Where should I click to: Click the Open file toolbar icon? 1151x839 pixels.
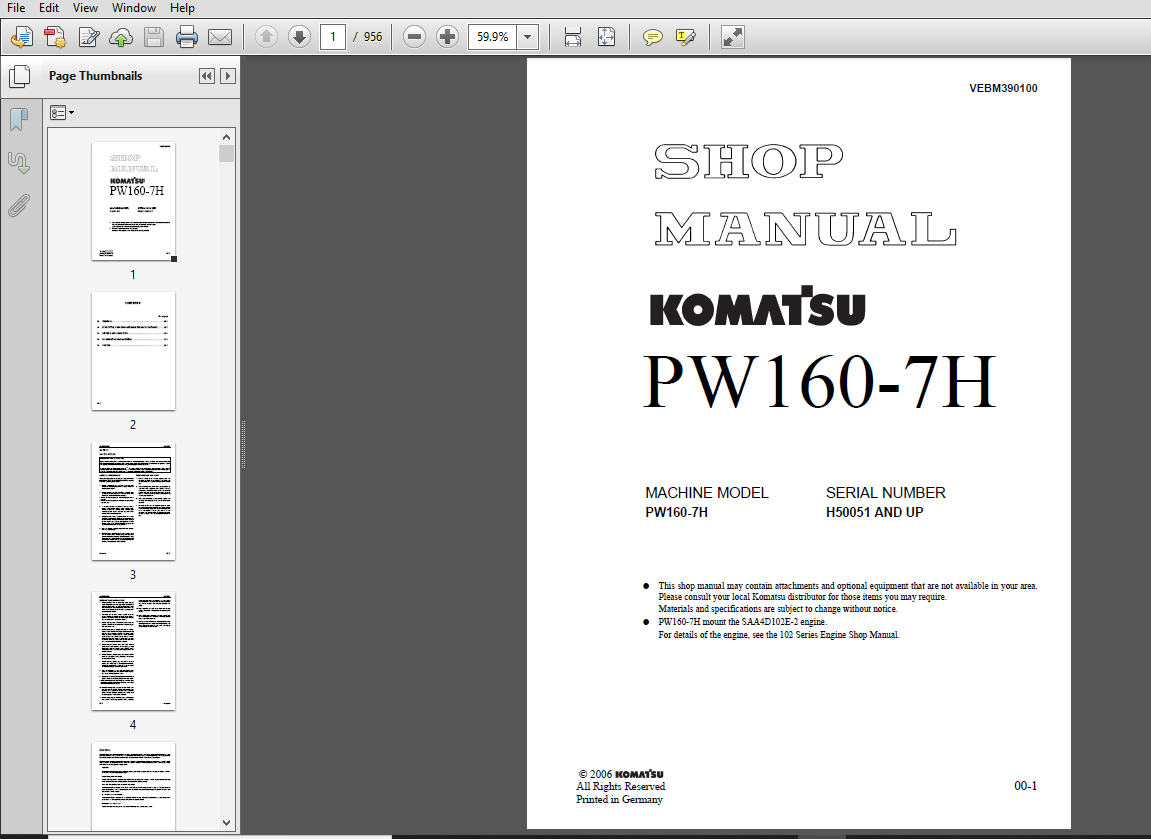pos(22,37)
